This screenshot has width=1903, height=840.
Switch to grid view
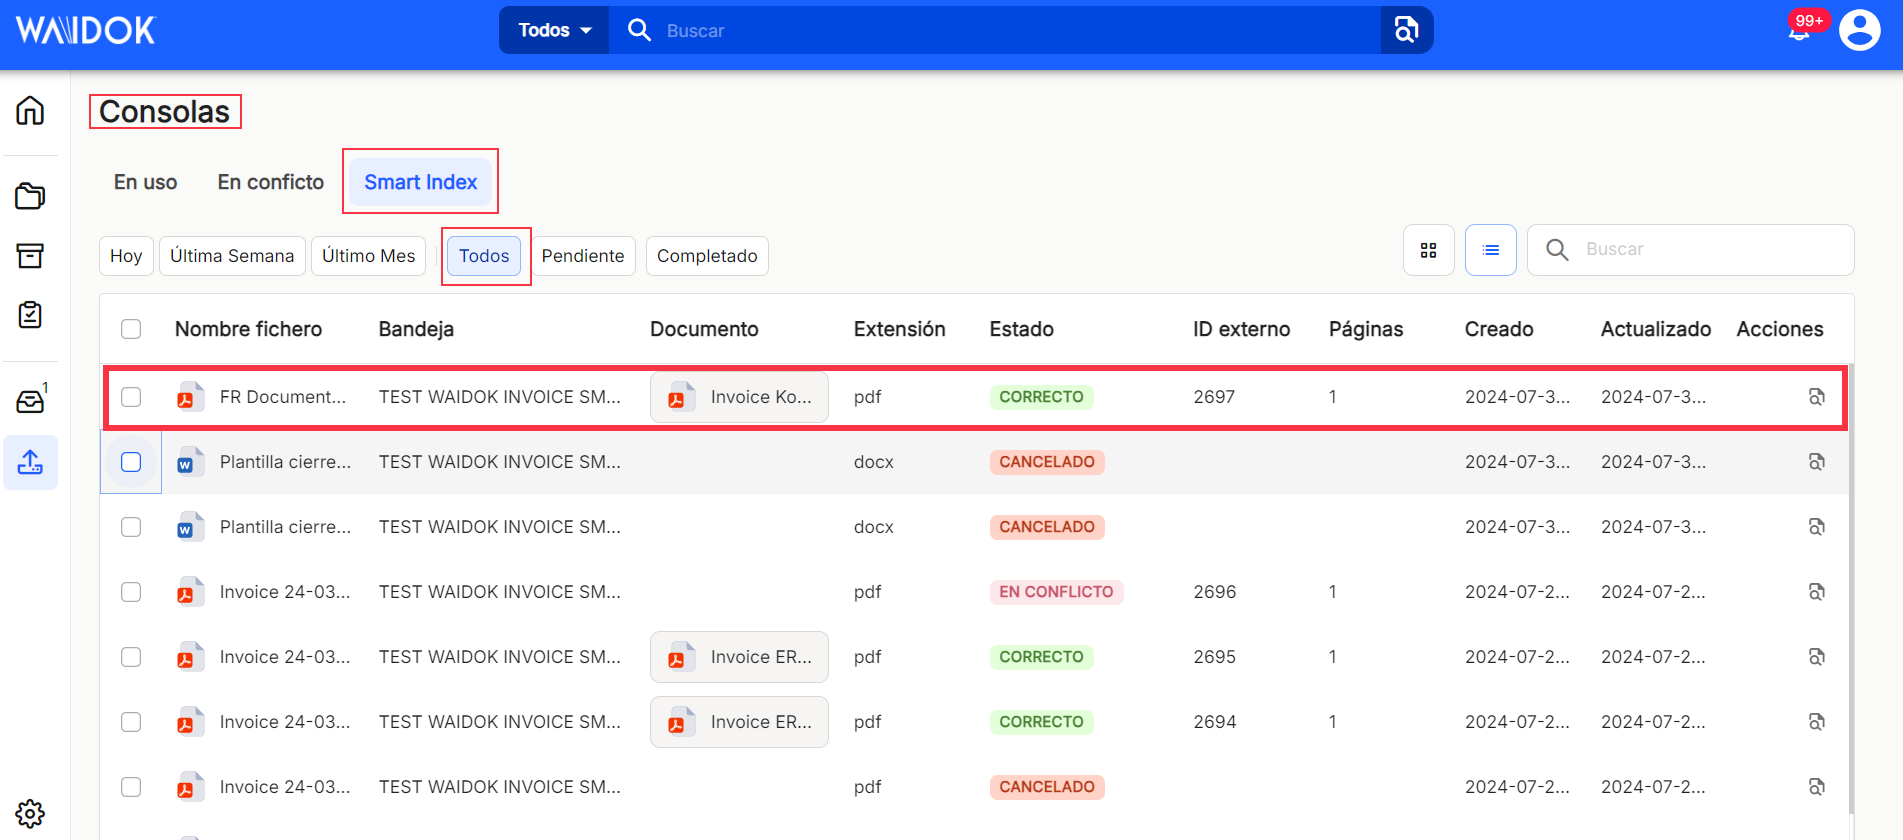pyautogui.click(x=1429, y=250)
